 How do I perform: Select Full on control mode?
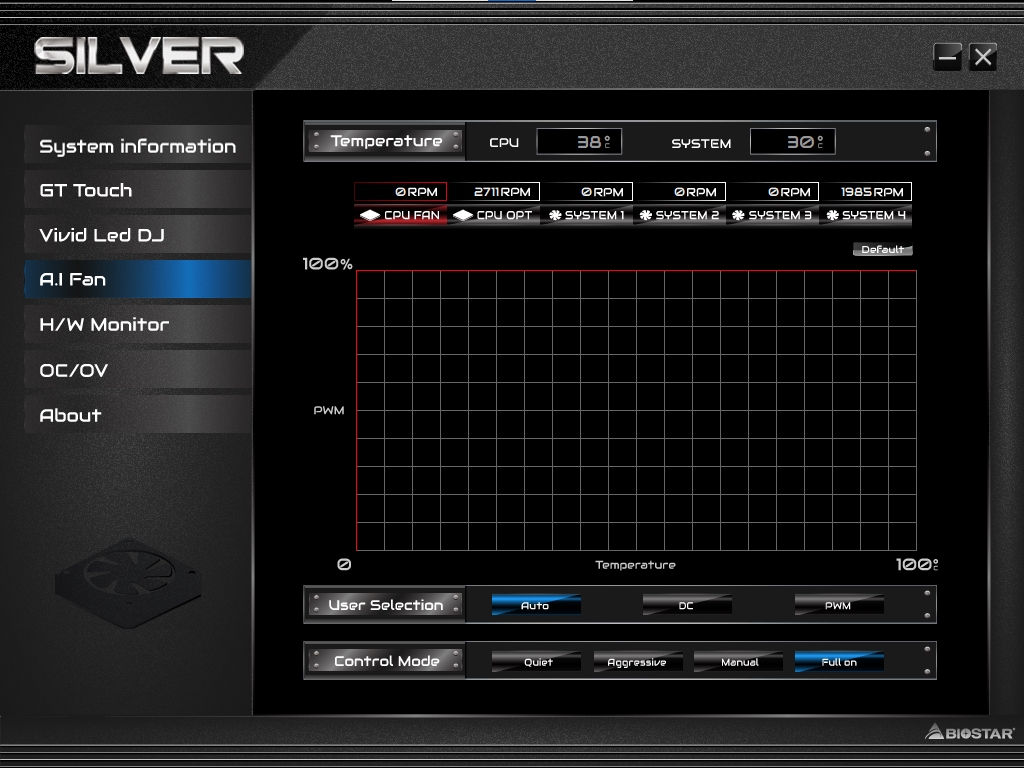click(x=839, y=662)
